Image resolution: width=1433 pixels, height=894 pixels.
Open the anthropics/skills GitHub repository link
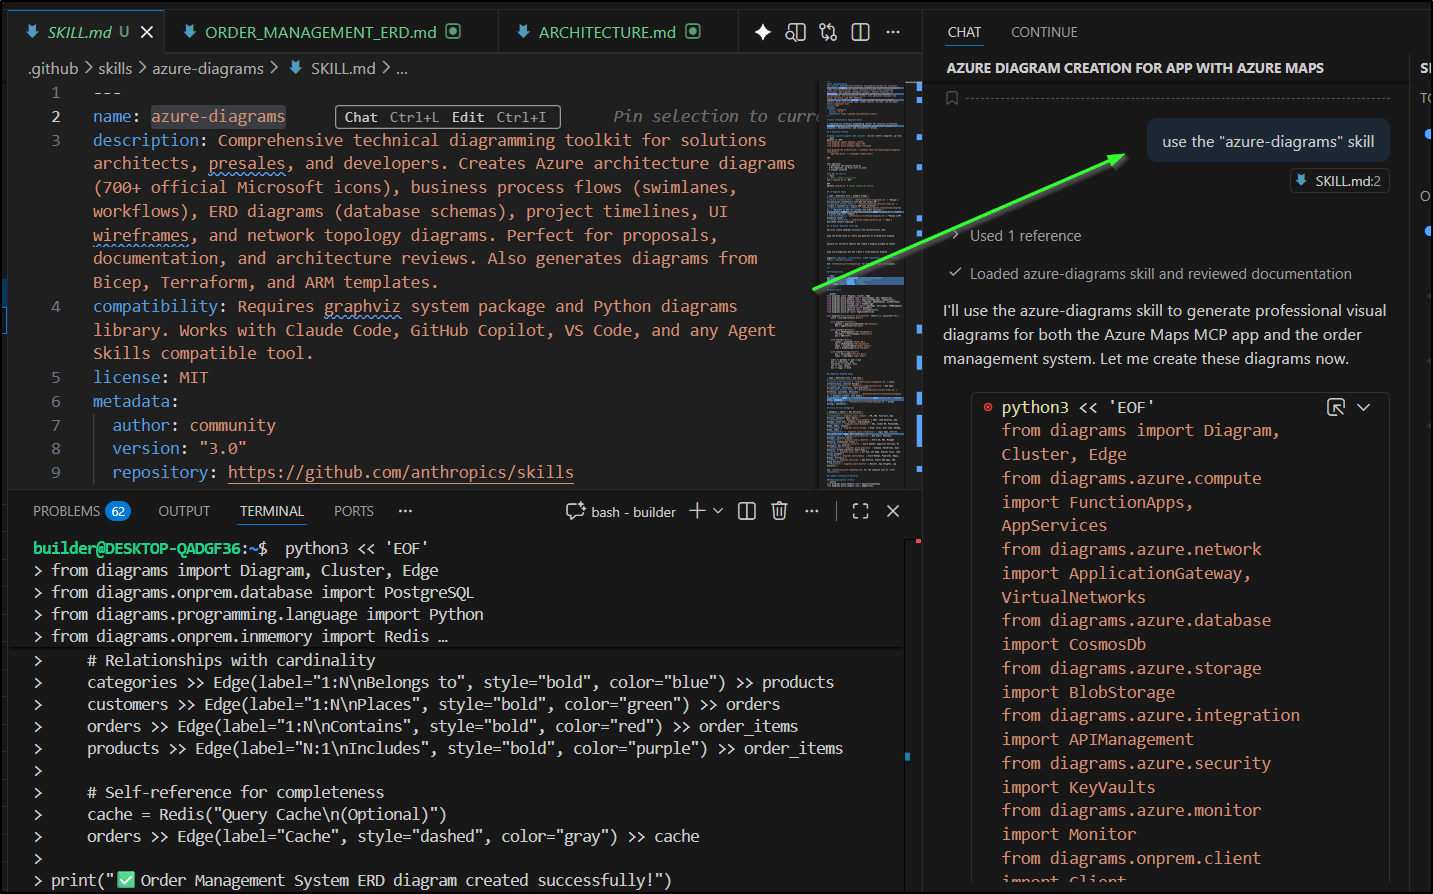click(400, 472)
